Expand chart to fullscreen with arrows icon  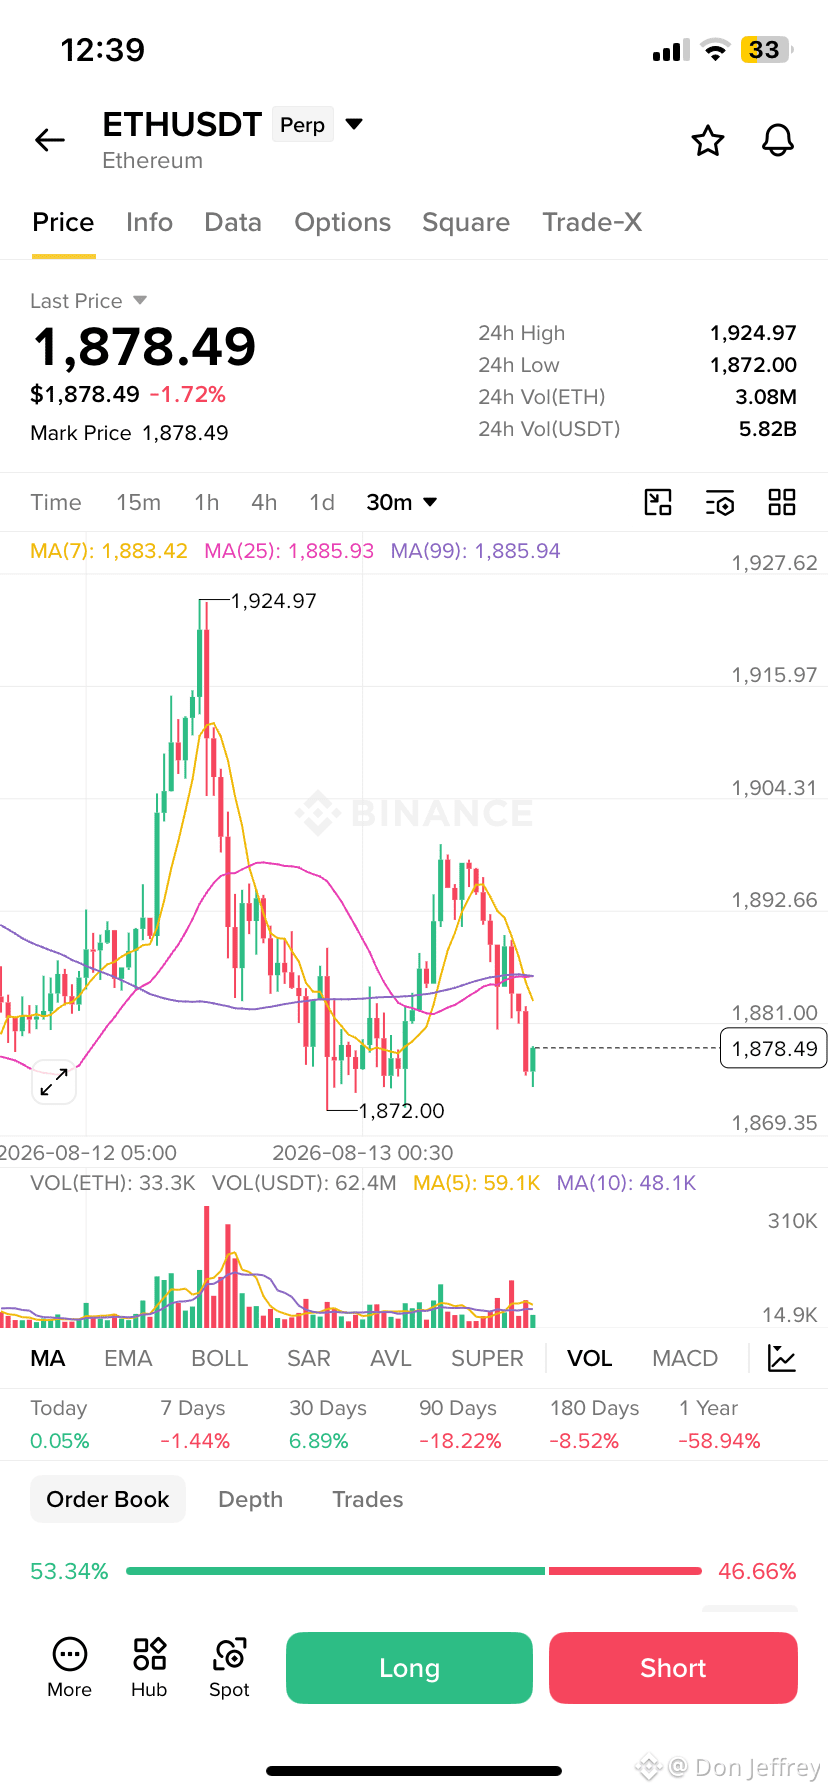click(54, 1082)
